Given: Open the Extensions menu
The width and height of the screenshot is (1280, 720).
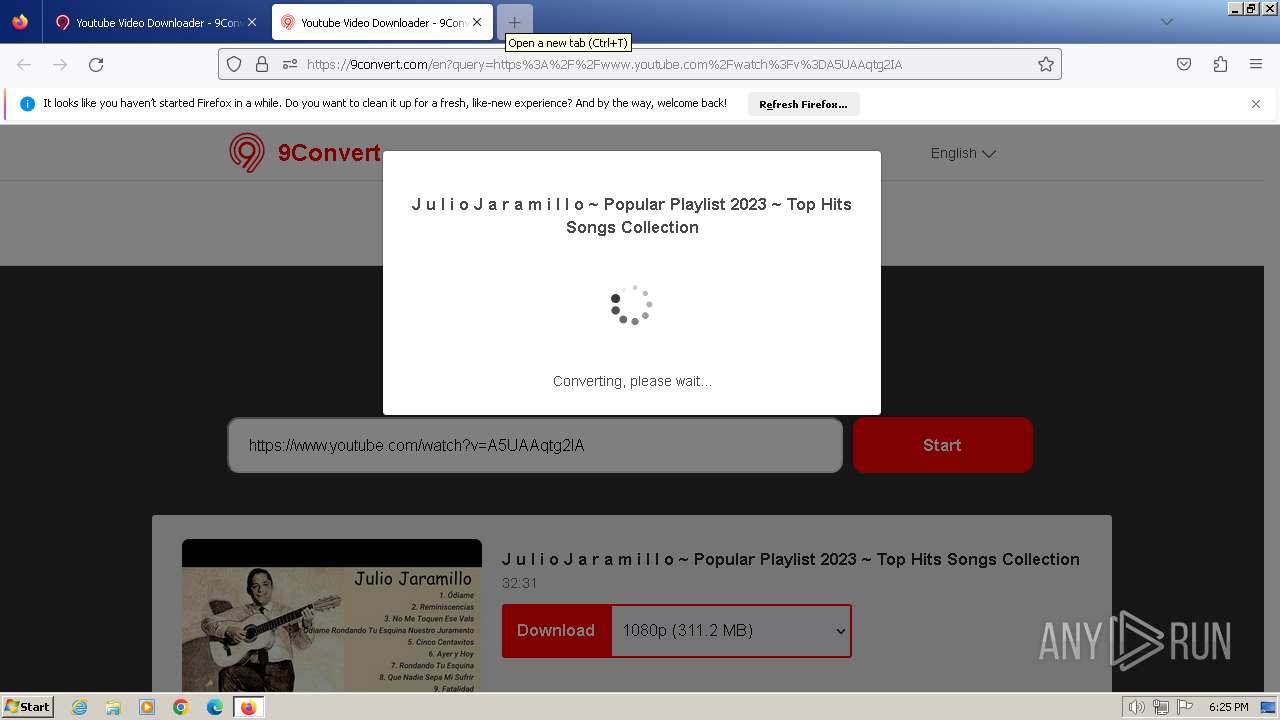Looking at the screenshot, I should tap(1220, 64).
